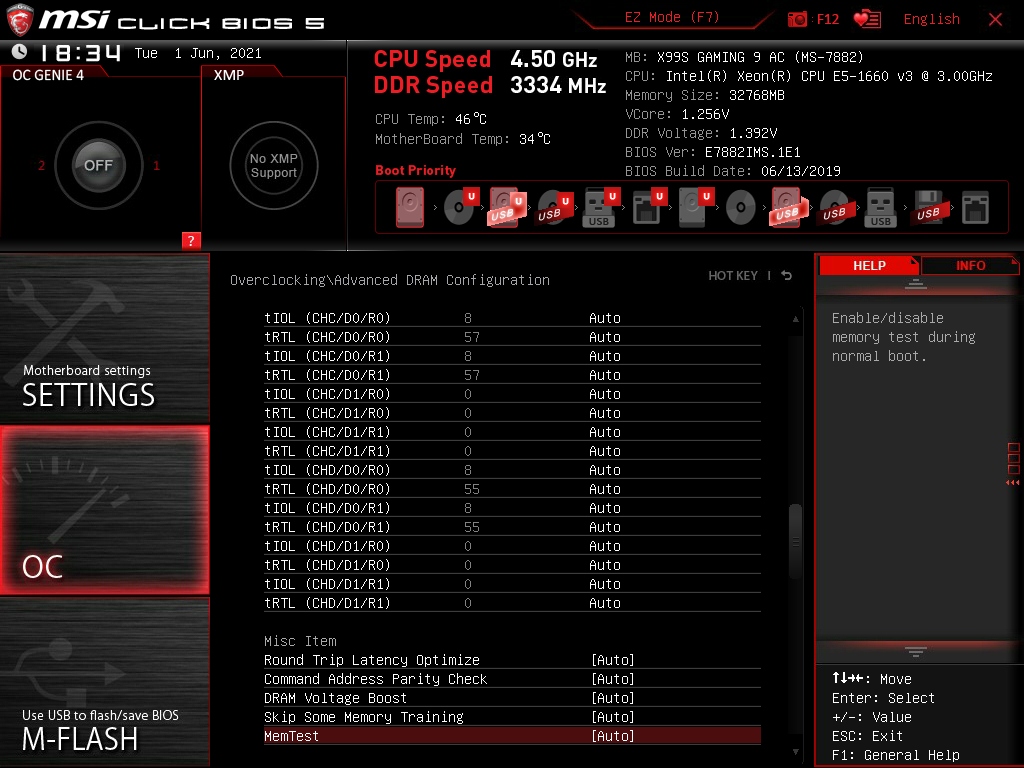Click the date Tue 1 Jun, 2021
Viewport: 1024px width, 768px height.
(198, 53)
